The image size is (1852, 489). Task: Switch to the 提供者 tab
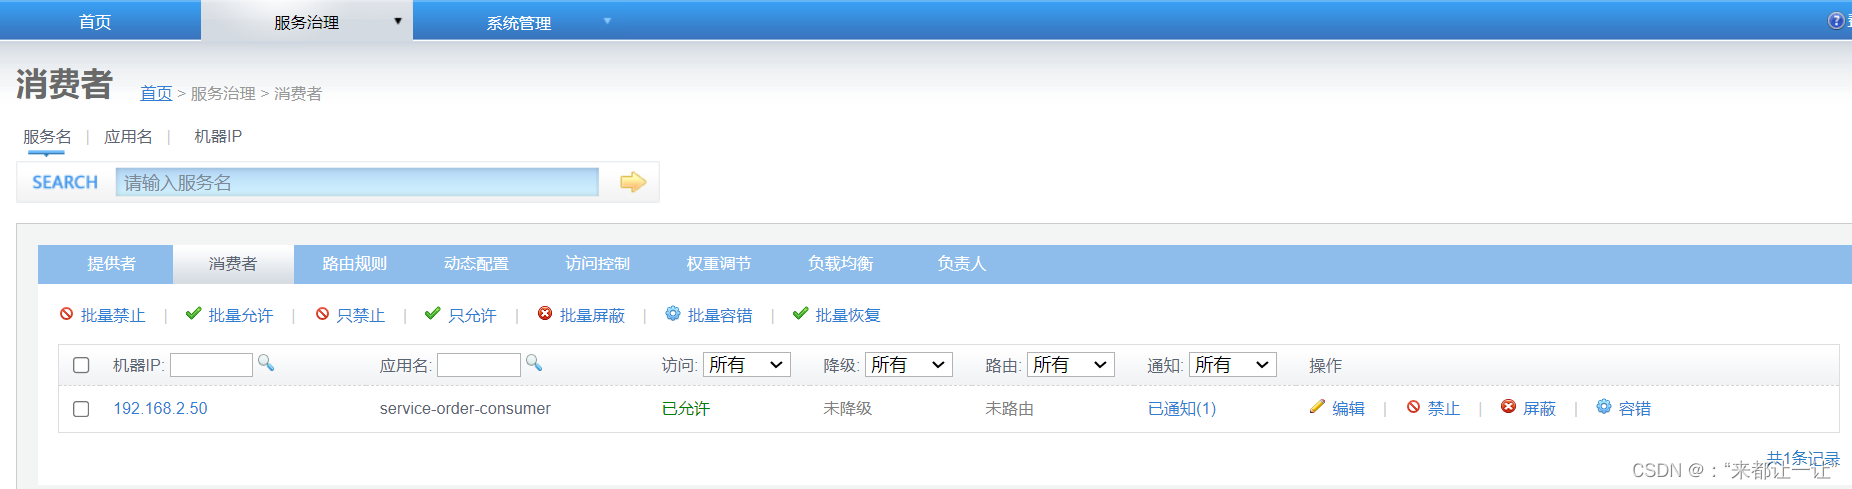click(x=111, y=264)
